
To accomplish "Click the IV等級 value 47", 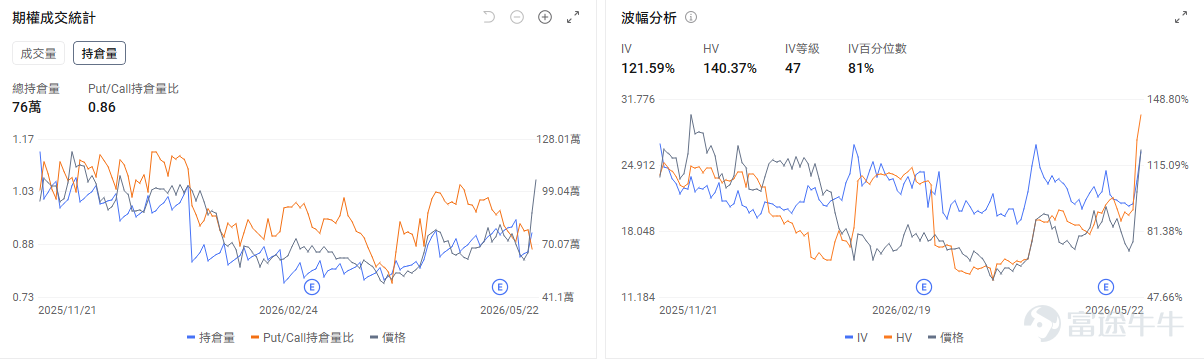I will click(793, 68).
